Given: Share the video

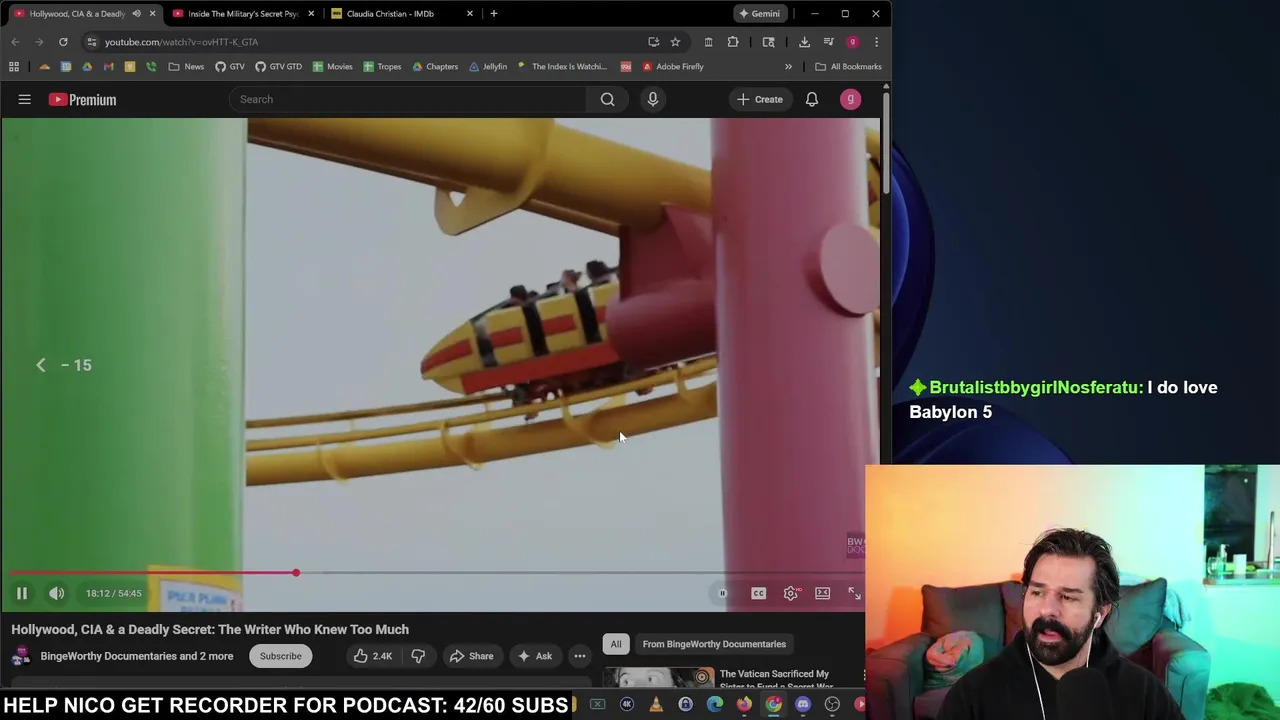Looking at the screenshot, I should 471,656.
